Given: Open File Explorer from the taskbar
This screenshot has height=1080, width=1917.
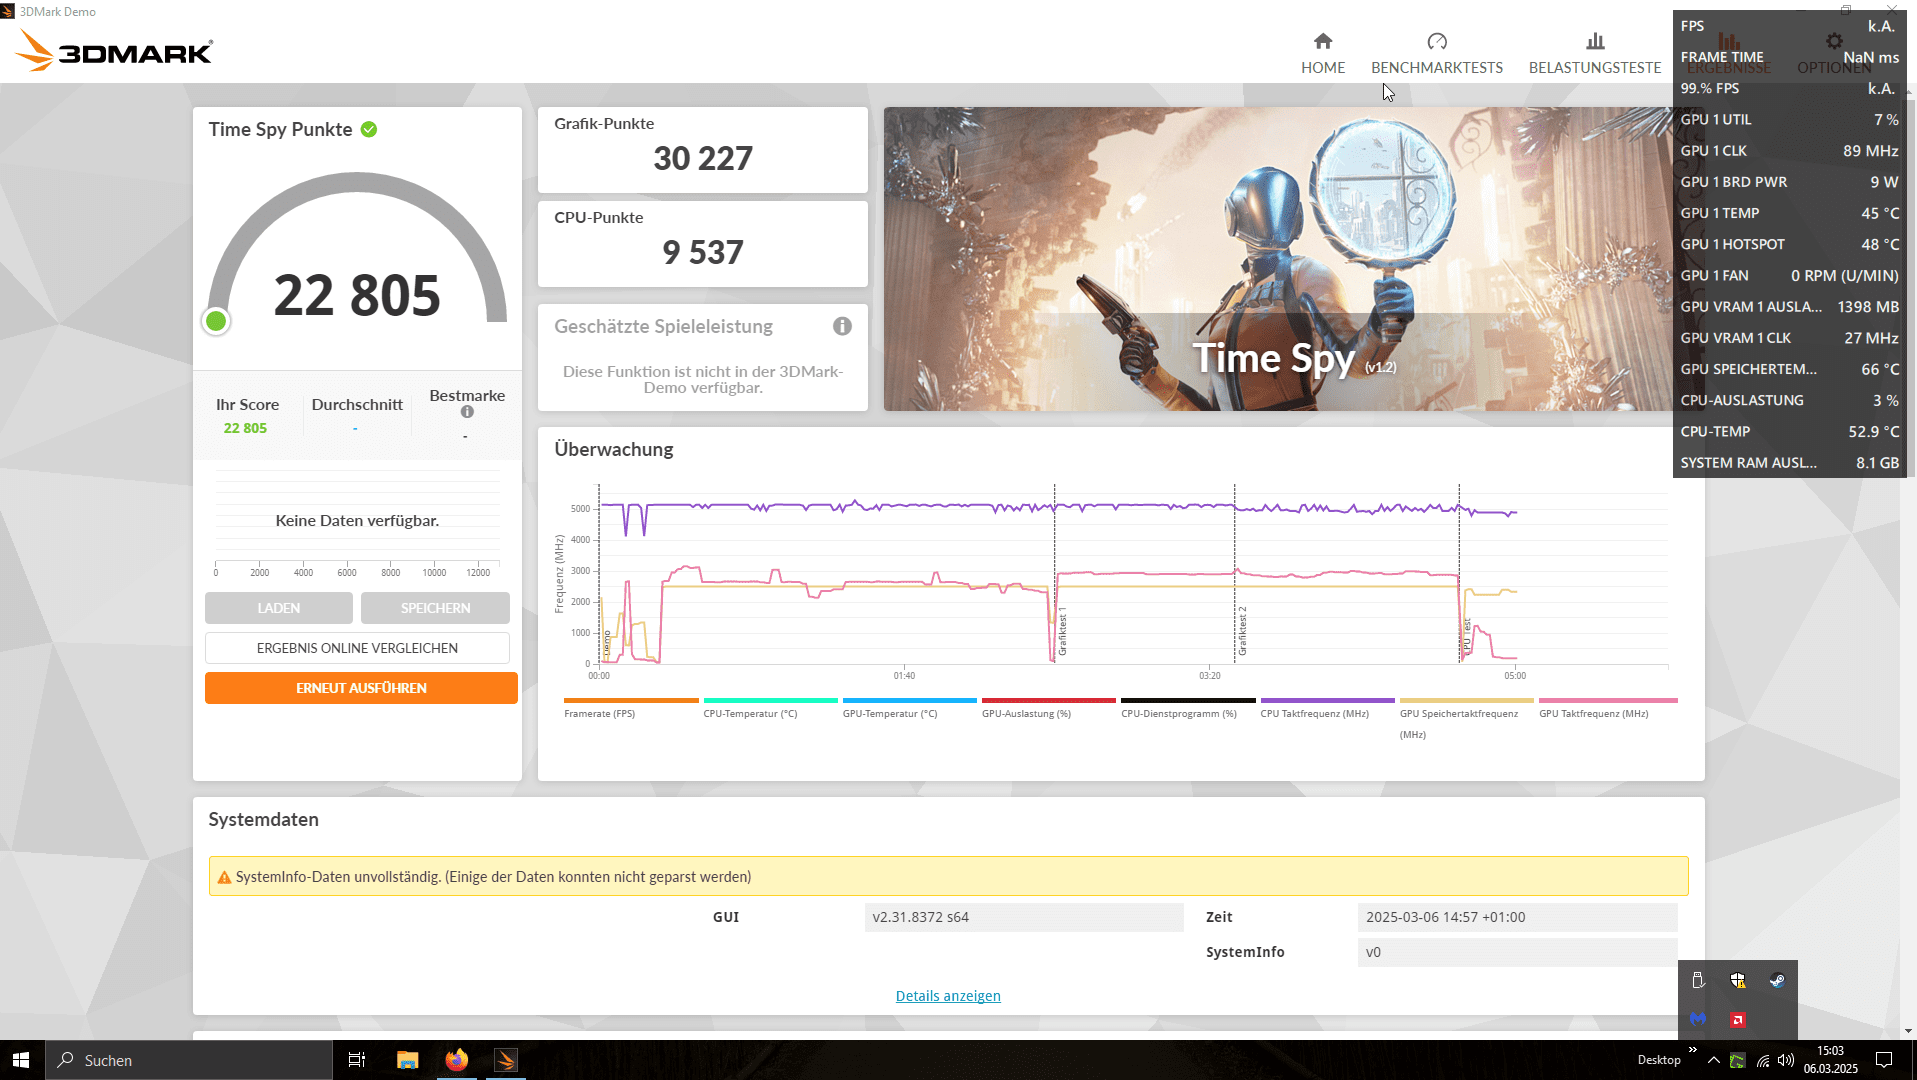Looking at the screenshot, I should pos(407,1060).
